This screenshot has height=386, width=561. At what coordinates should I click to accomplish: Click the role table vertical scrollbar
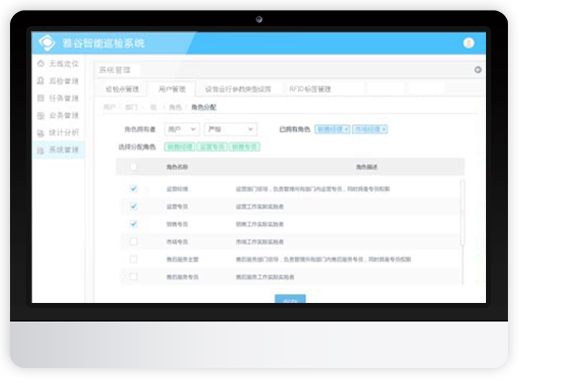click(x=462, y=213)
